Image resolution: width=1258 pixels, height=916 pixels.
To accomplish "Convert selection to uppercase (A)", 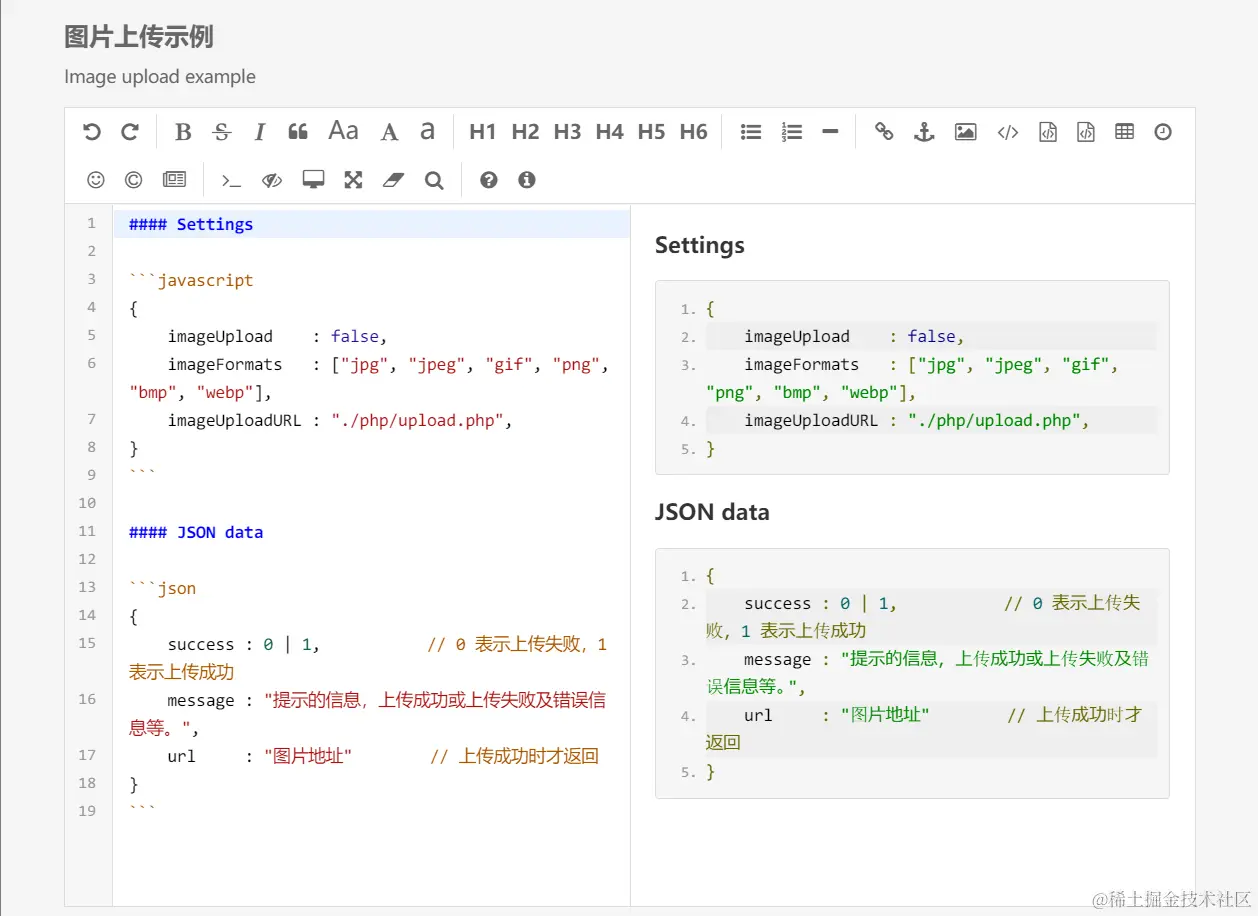I will [x=390, y=132].
